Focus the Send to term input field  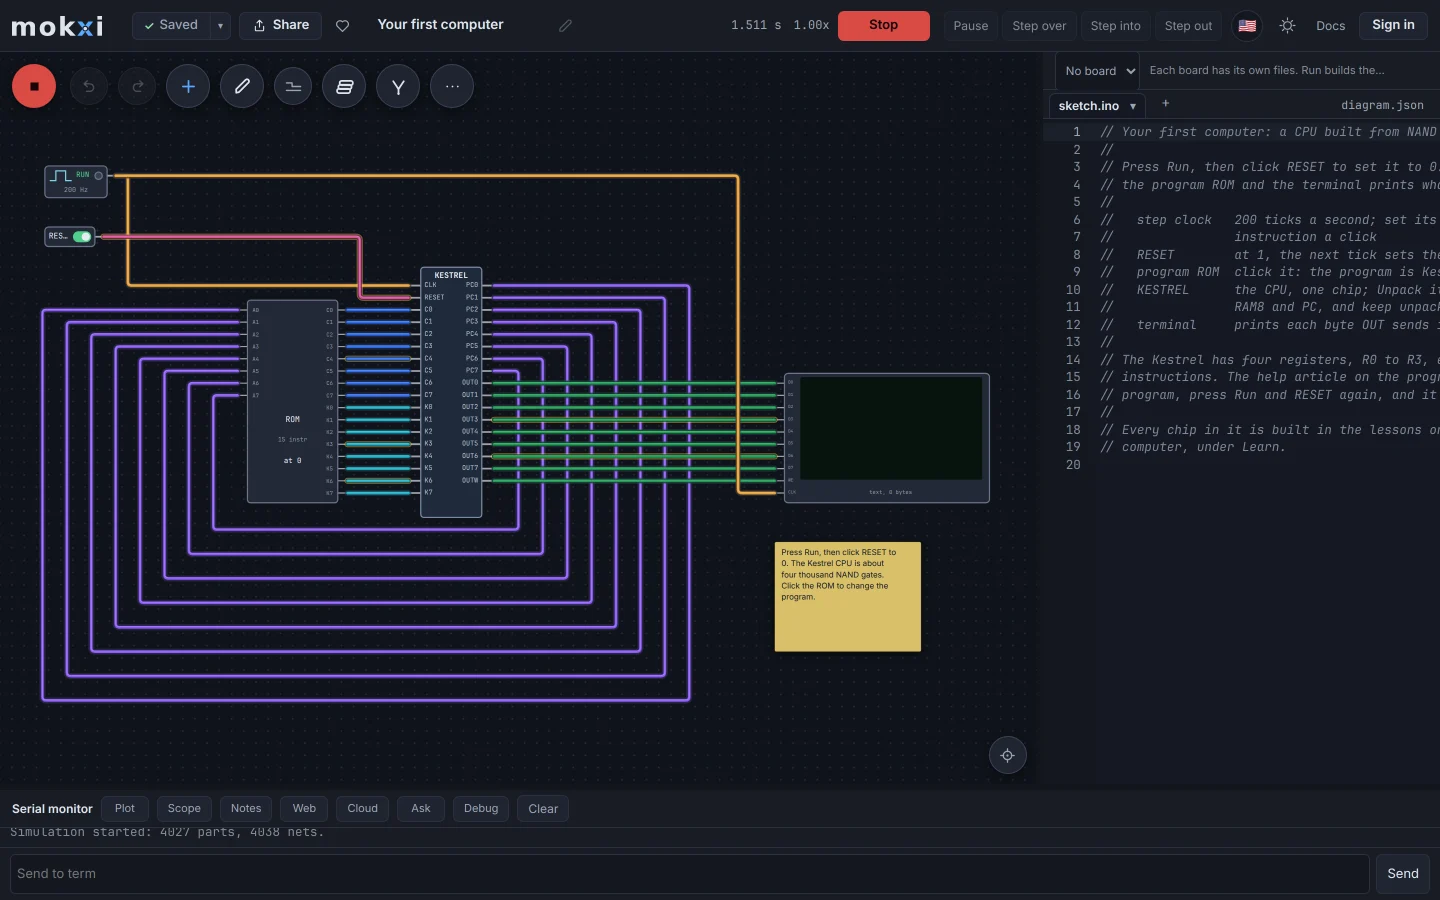point(689,874)
